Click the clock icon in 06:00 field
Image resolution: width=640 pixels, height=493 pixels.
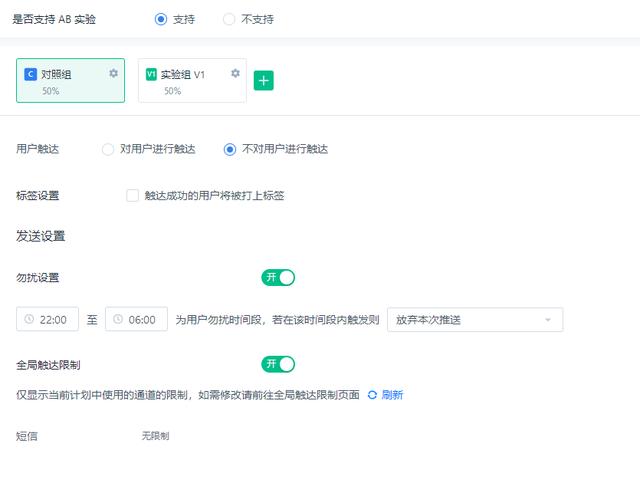tap(117, 320)
